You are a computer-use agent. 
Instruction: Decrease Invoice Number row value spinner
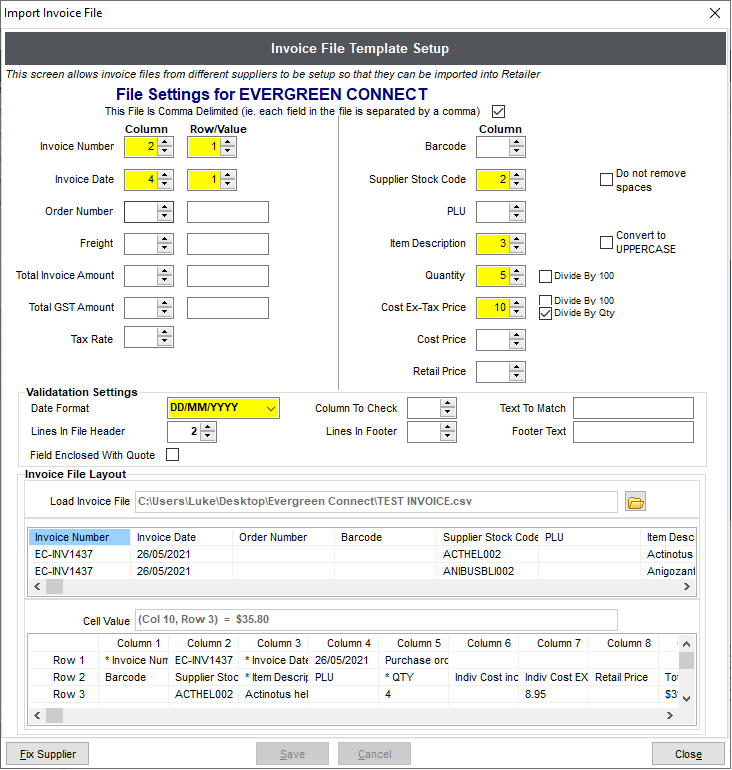227,152
